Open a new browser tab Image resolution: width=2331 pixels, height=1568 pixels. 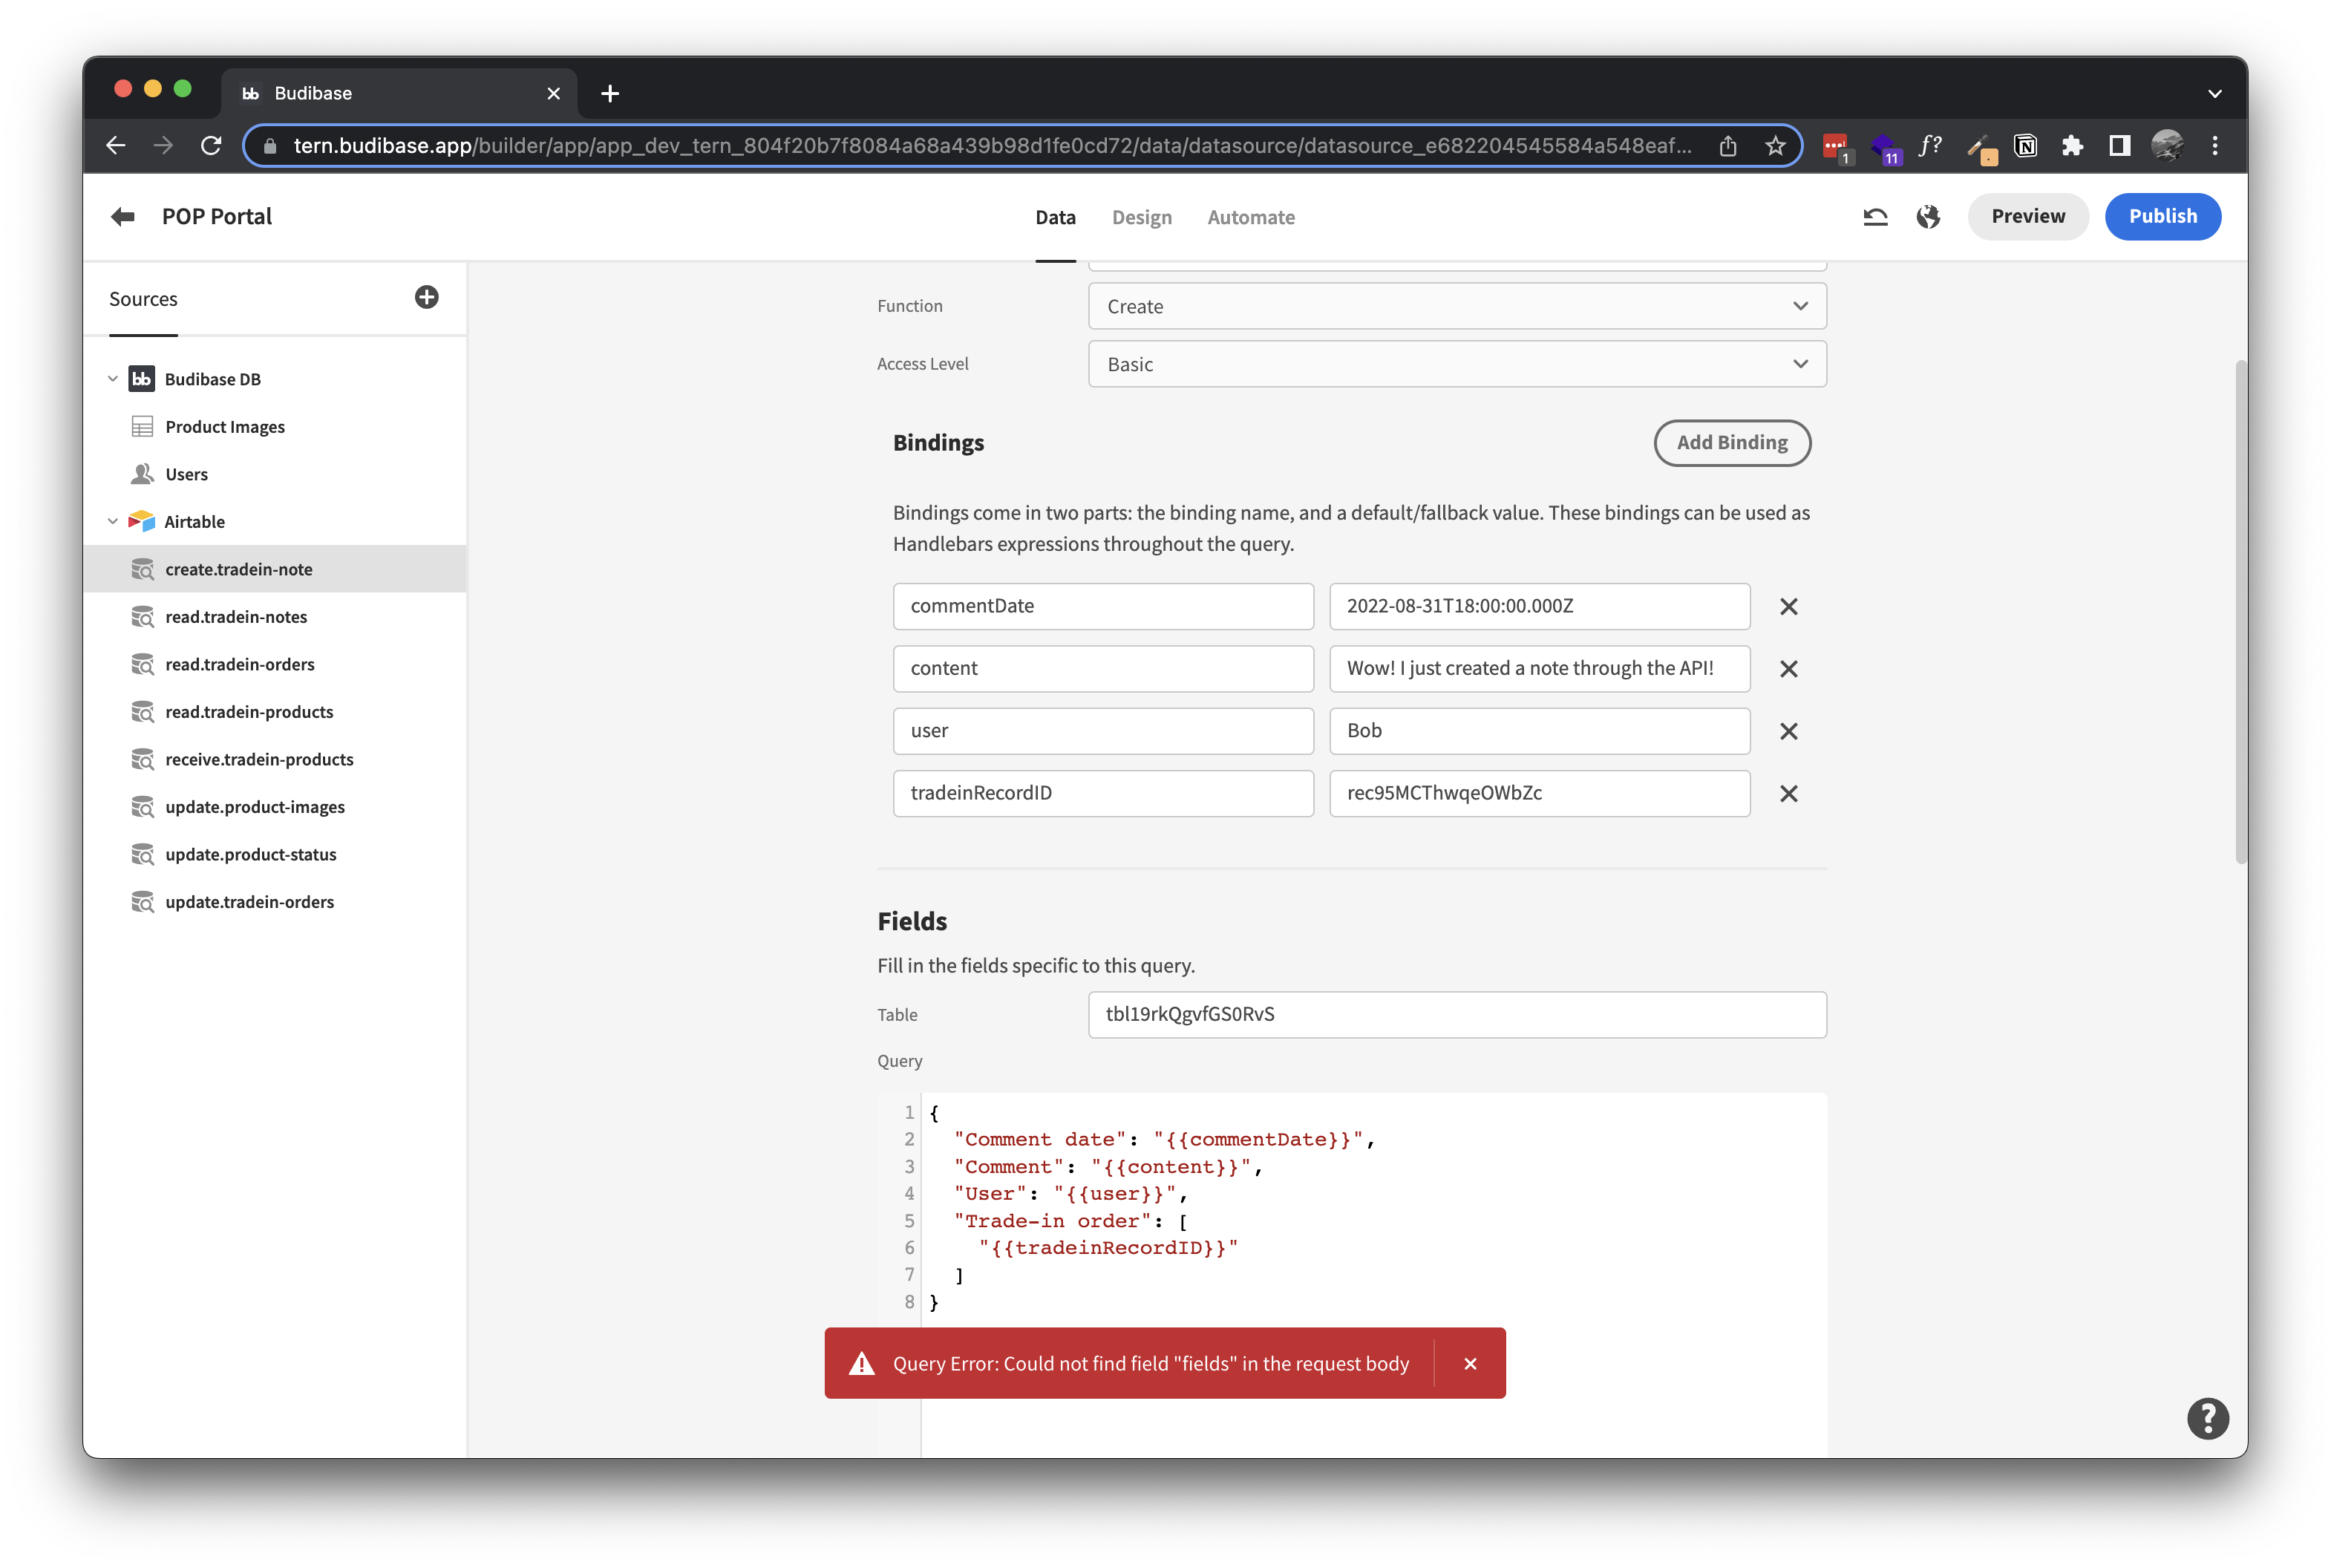tap(610, 93)
